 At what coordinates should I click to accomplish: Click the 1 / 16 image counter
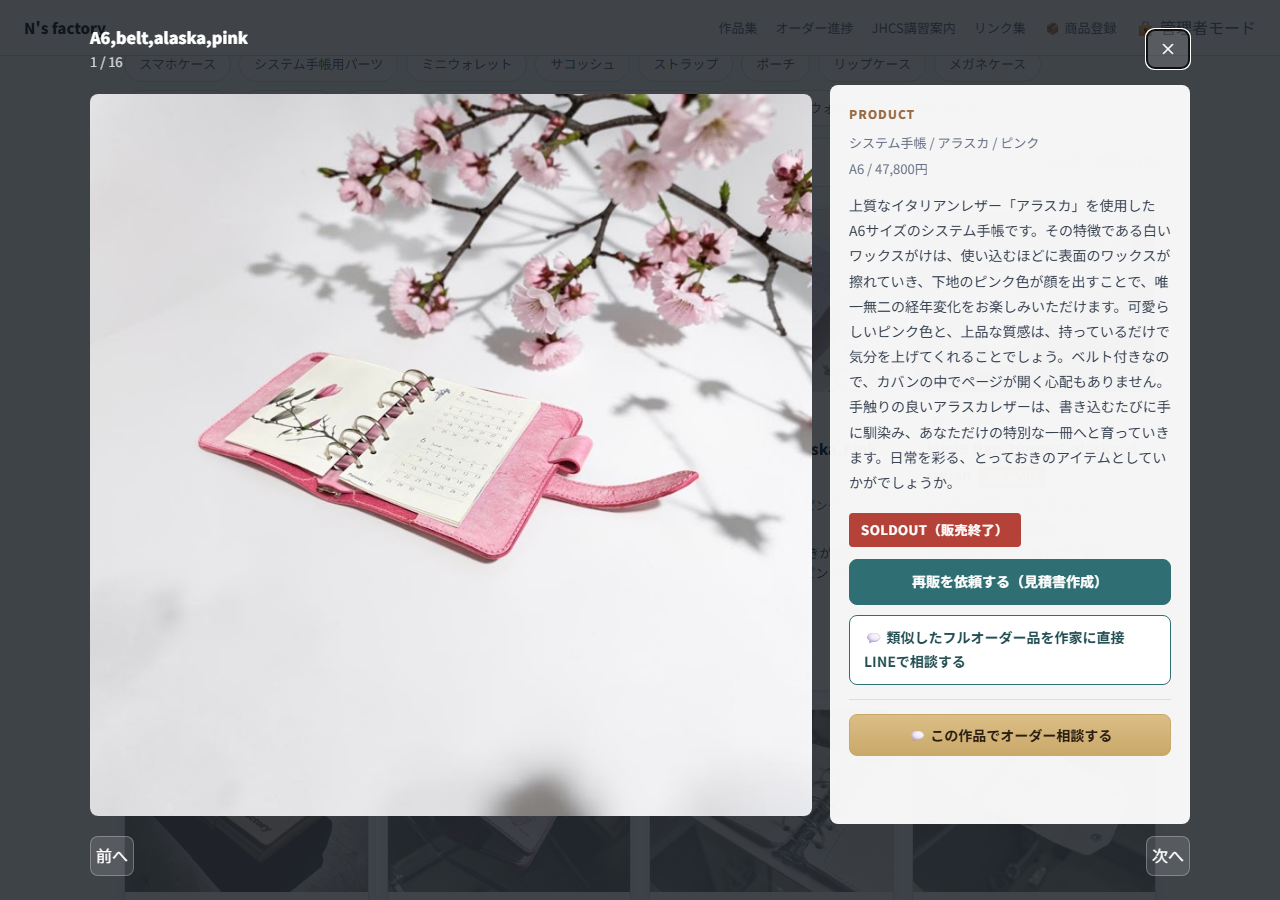coord(106,62)
